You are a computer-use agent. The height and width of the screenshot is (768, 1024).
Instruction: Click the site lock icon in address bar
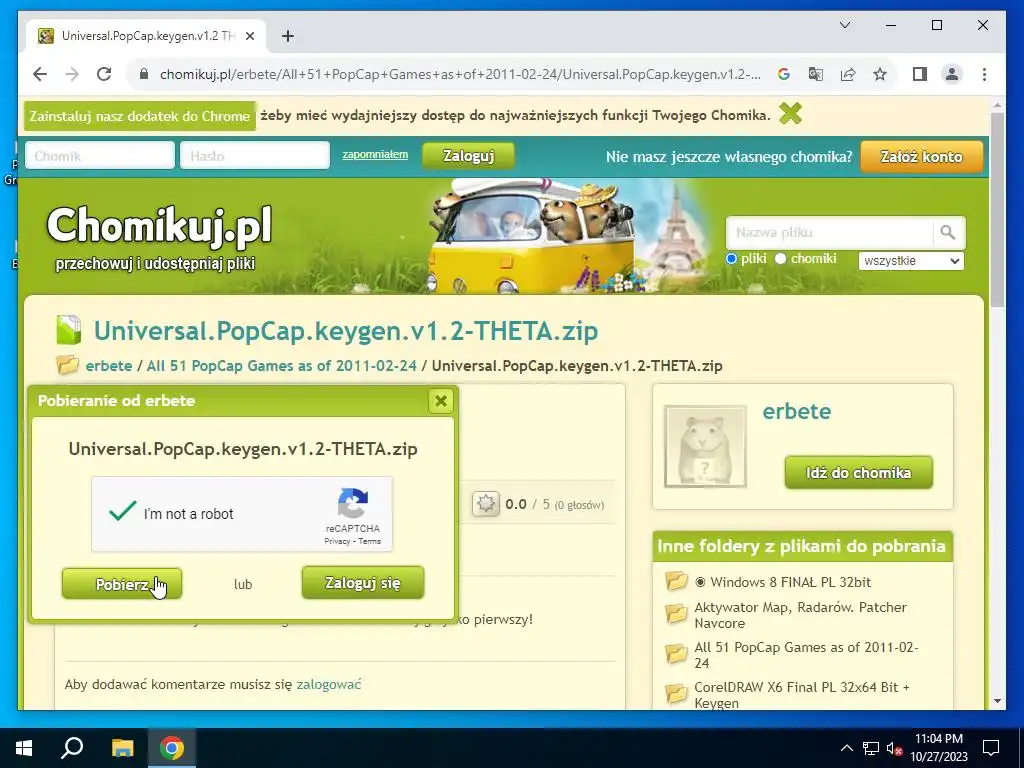point(144,74)
